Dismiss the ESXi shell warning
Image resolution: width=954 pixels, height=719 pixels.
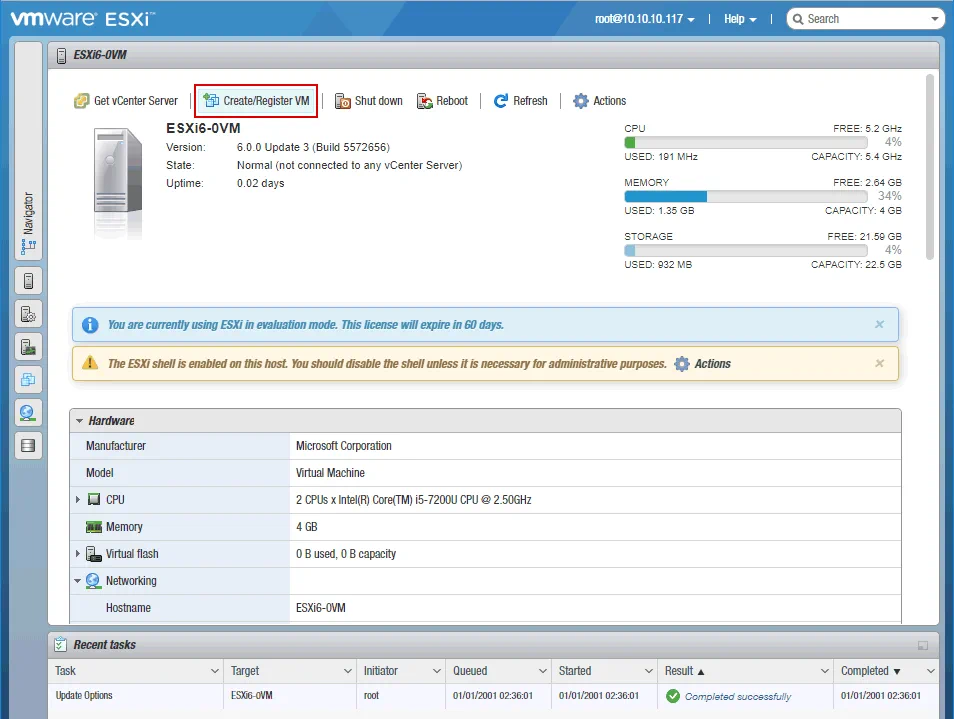(879, 364)
